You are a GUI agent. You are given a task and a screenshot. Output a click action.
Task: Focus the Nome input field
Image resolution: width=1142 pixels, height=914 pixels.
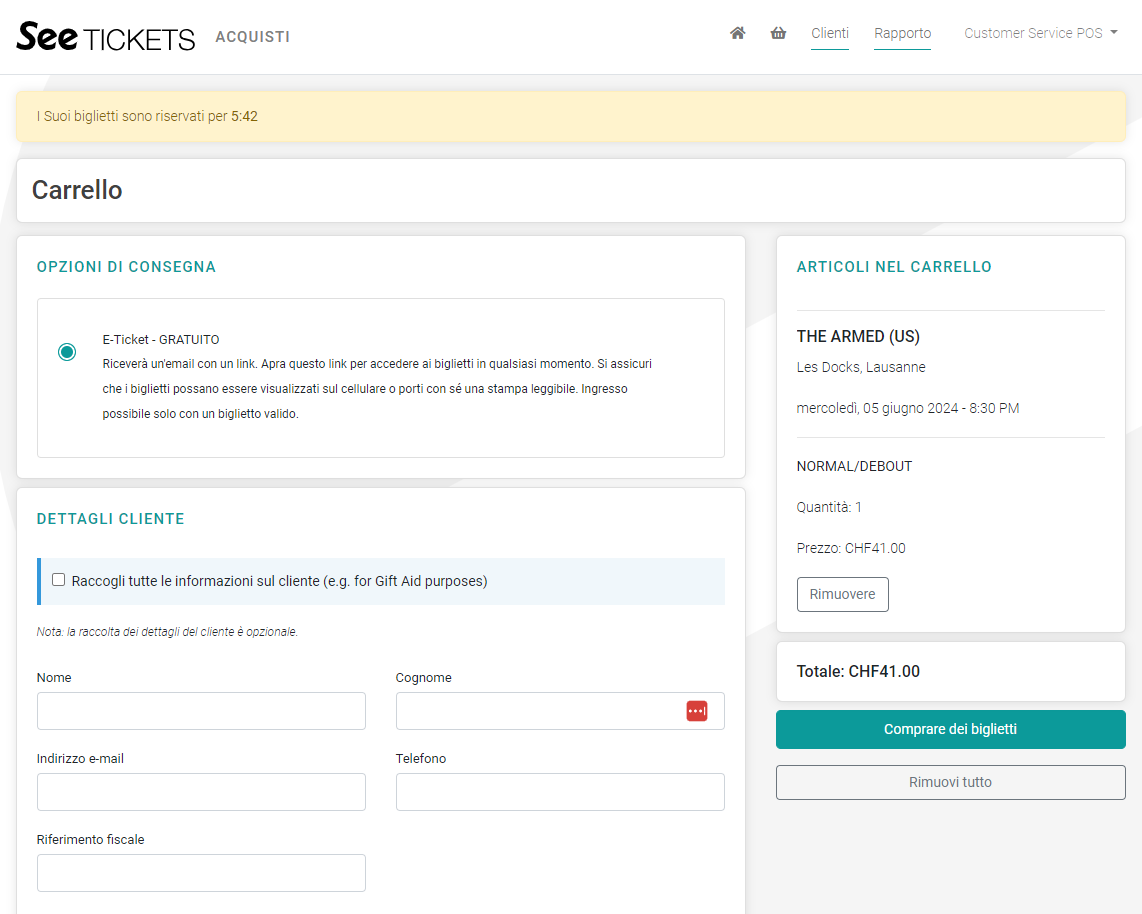[x=201, y=711]
